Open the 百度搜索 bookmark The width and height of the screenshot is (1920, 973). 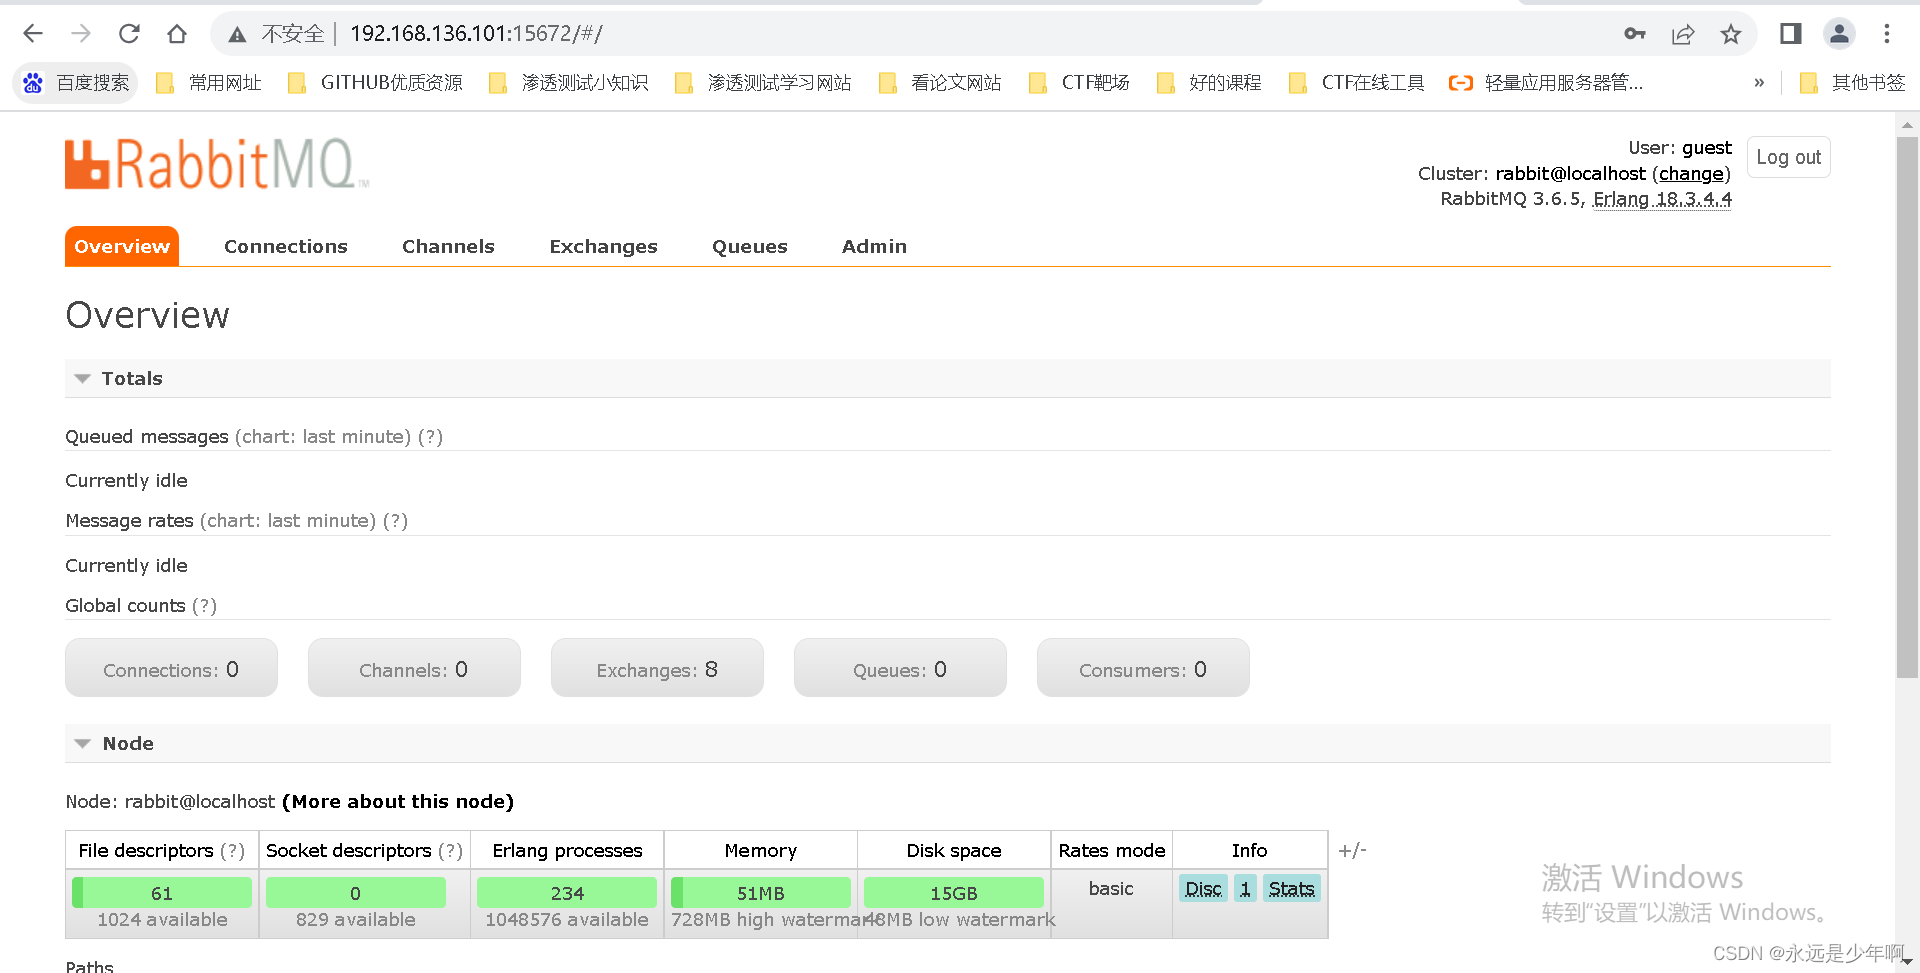(76, 83)
